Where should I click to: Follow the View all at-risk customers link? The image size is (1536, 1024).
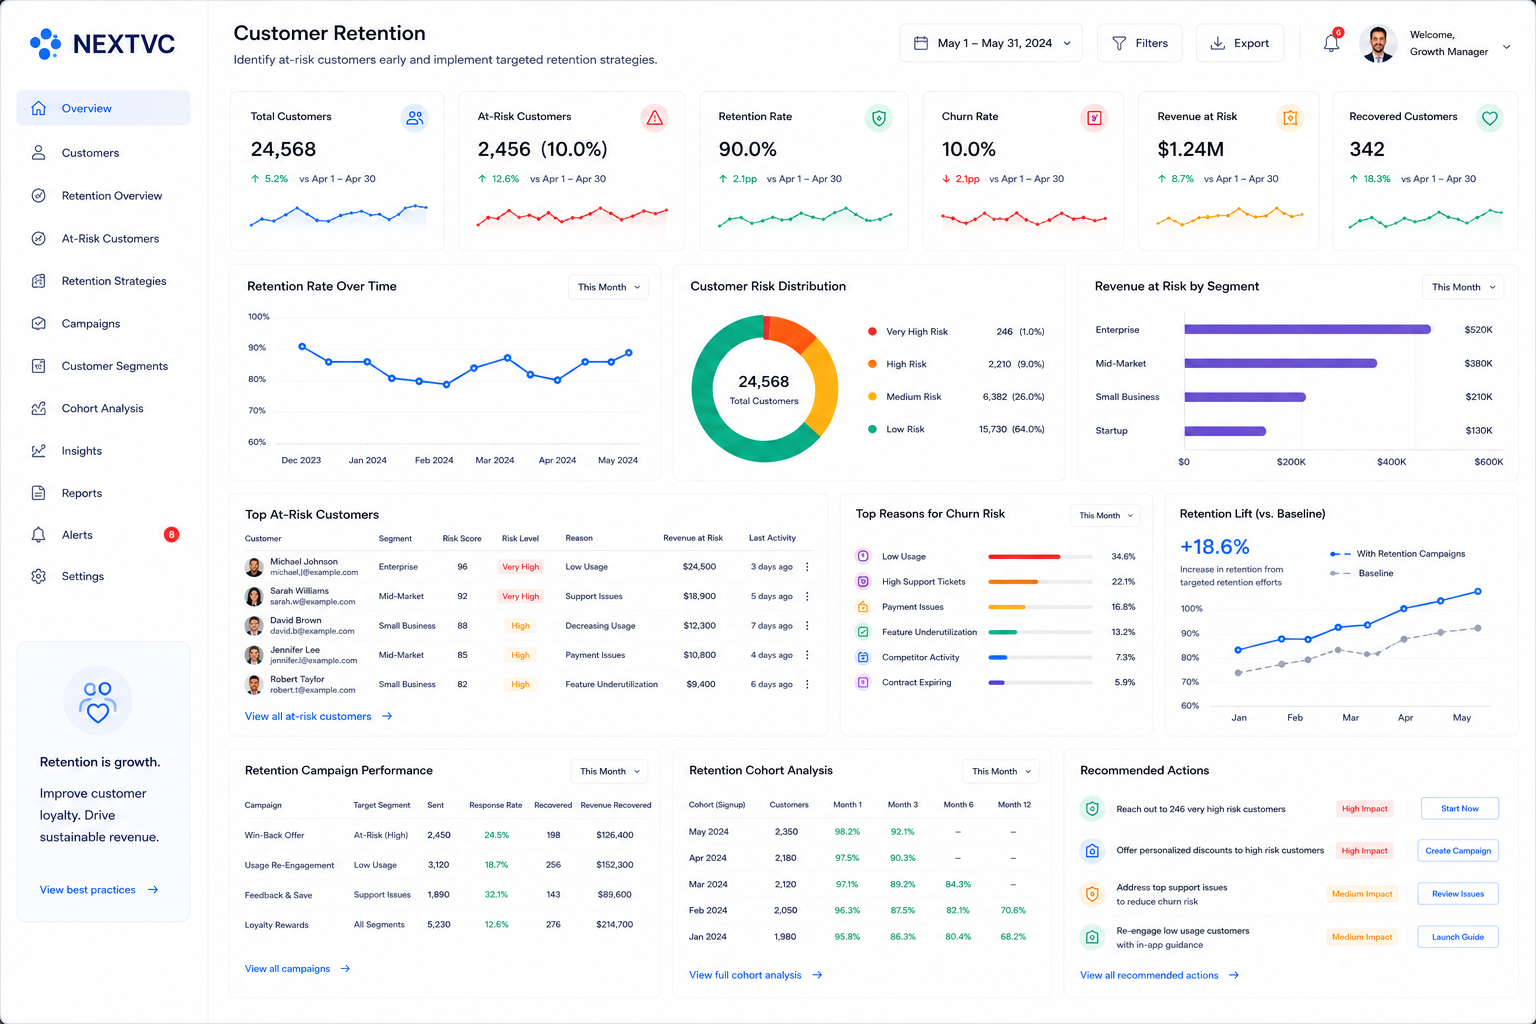click(x=318, y=716)
